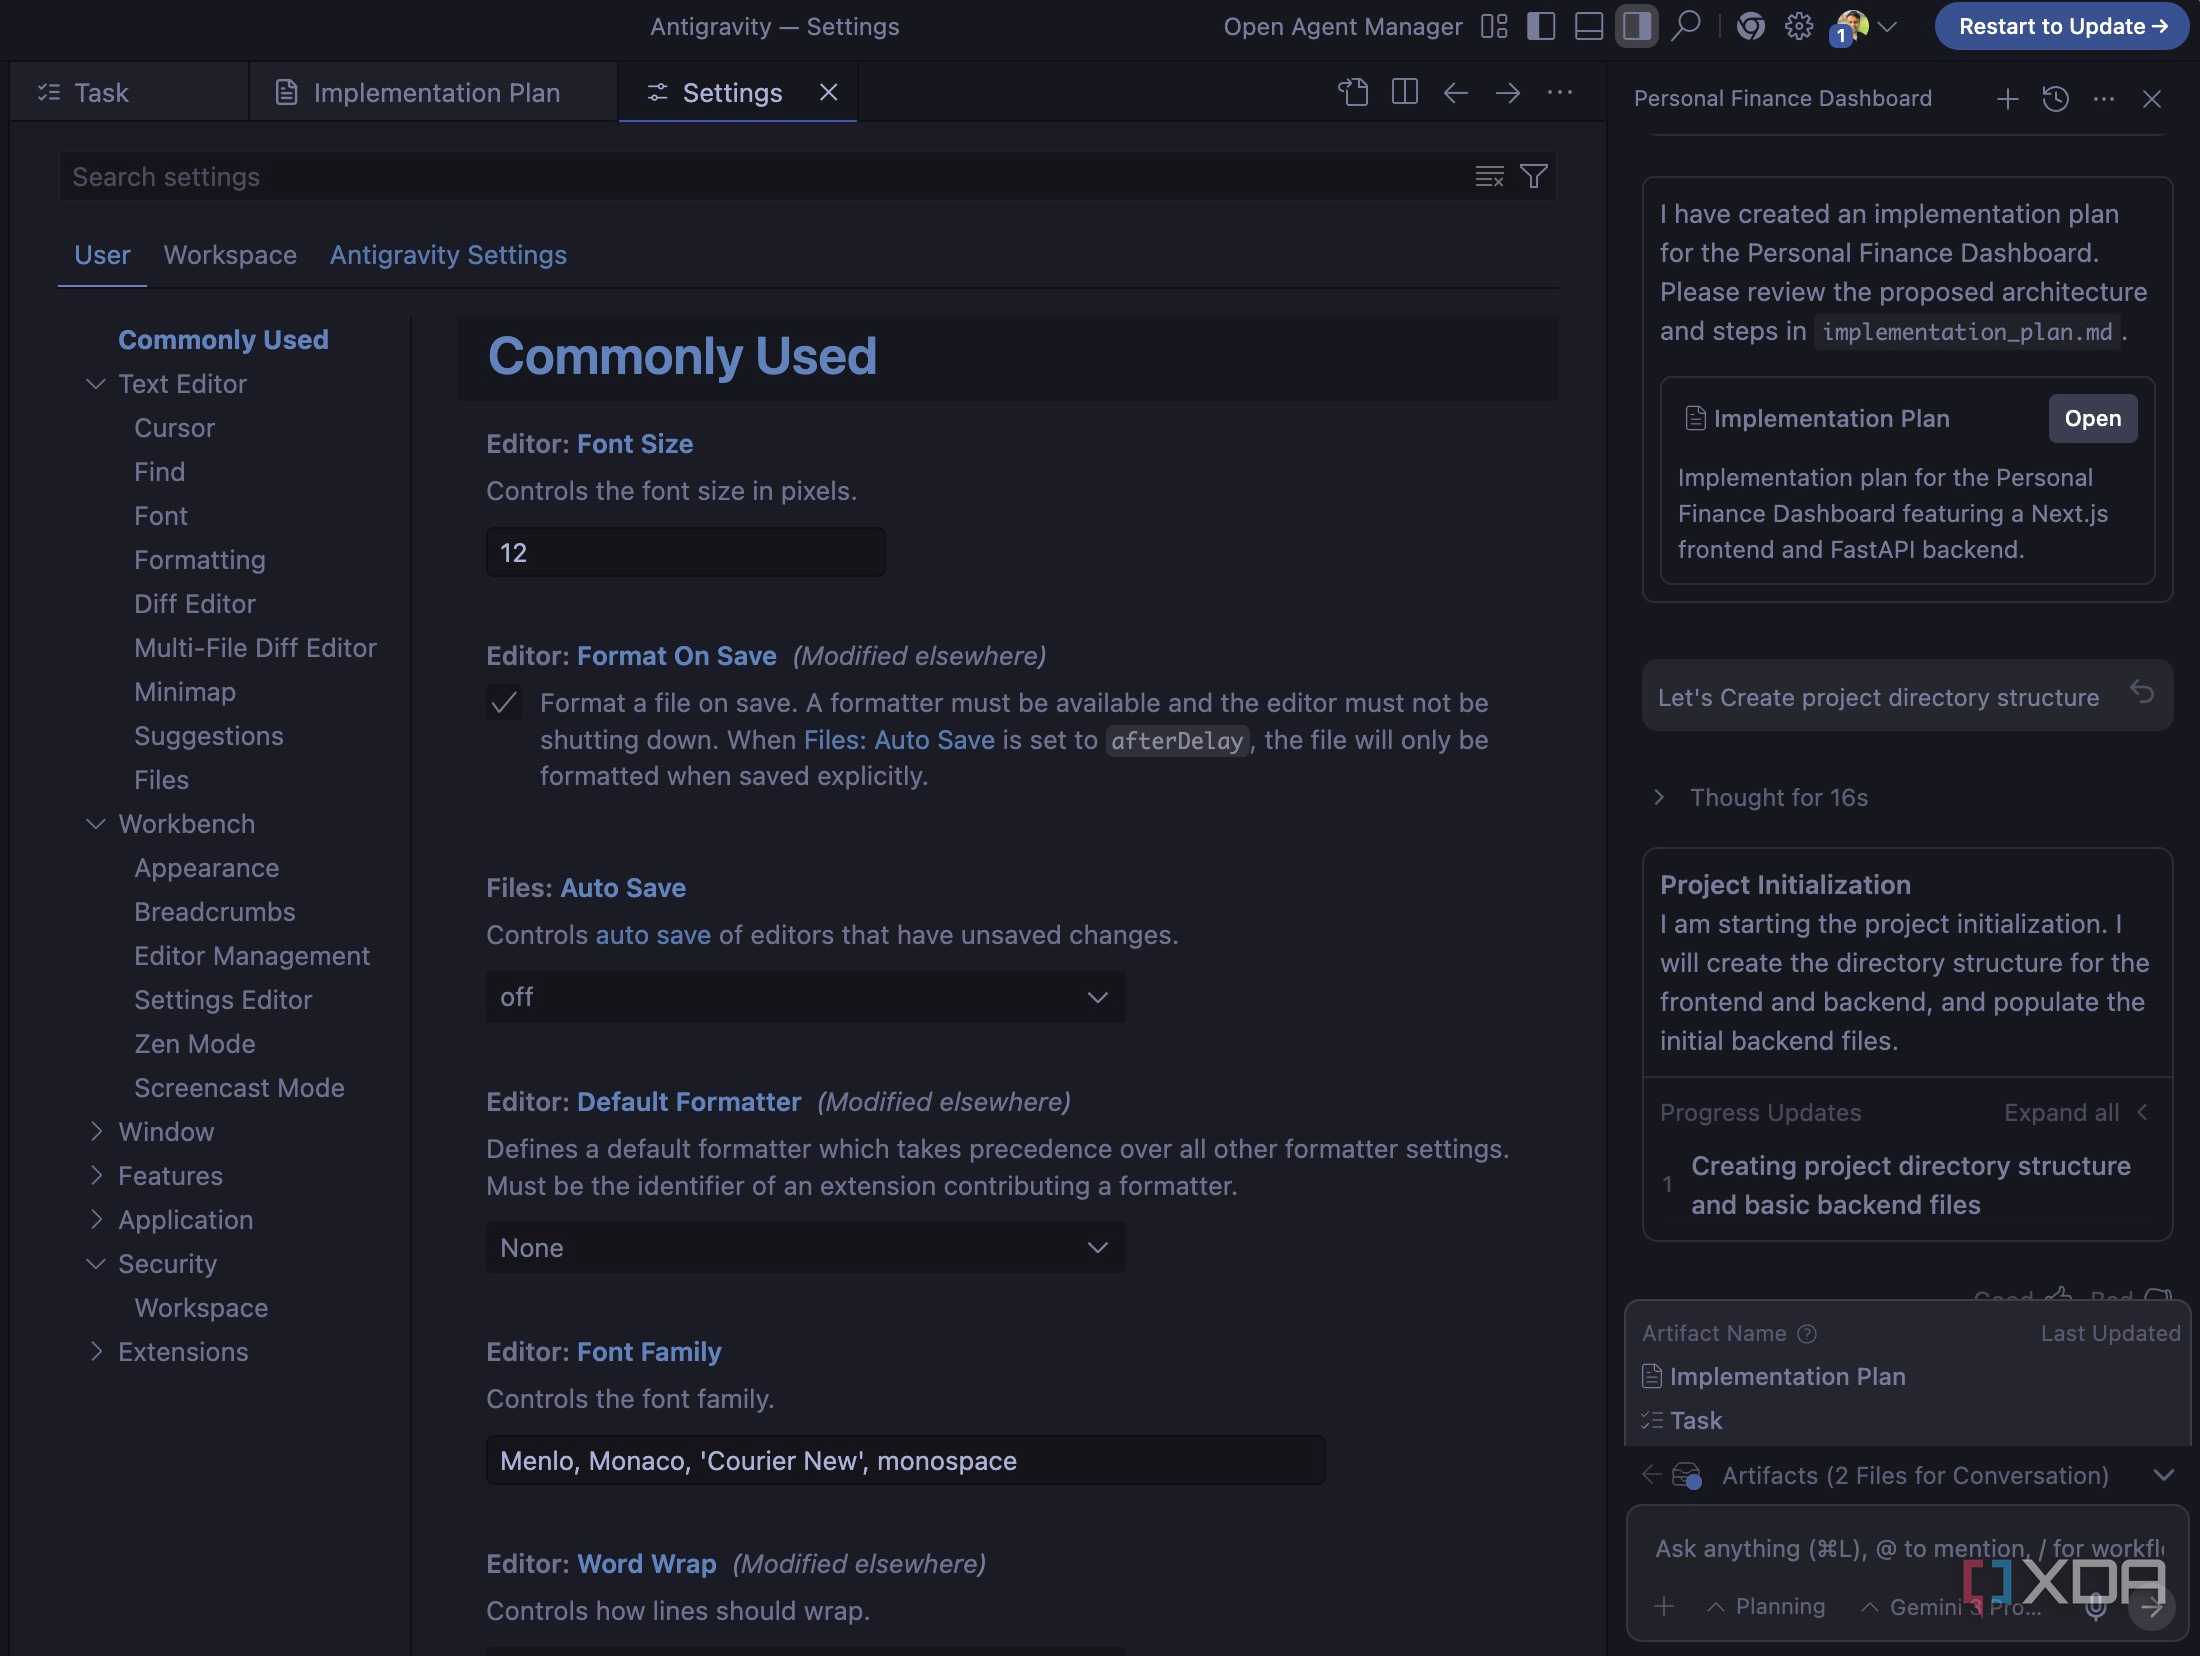Start a new conversation with plus icon

2007,98
